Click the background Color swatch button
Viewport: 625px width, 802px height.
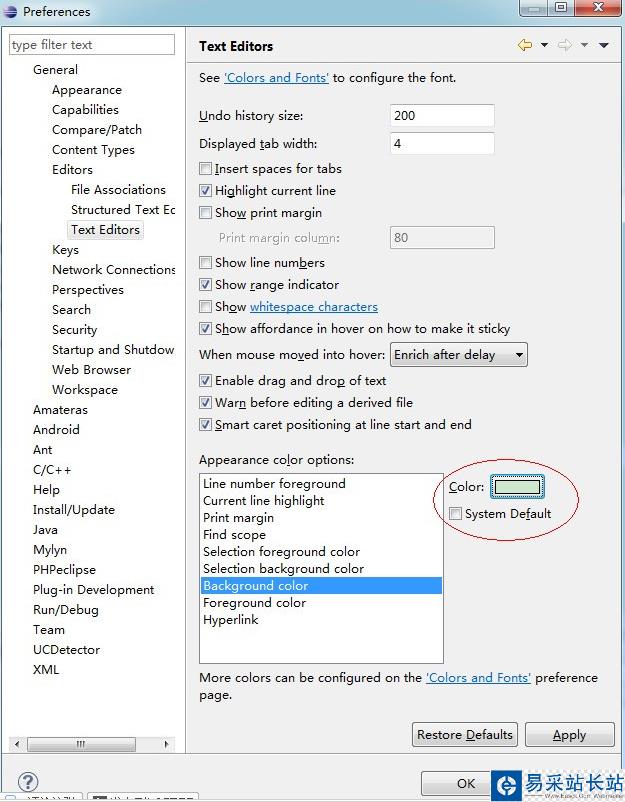point(516,487)
